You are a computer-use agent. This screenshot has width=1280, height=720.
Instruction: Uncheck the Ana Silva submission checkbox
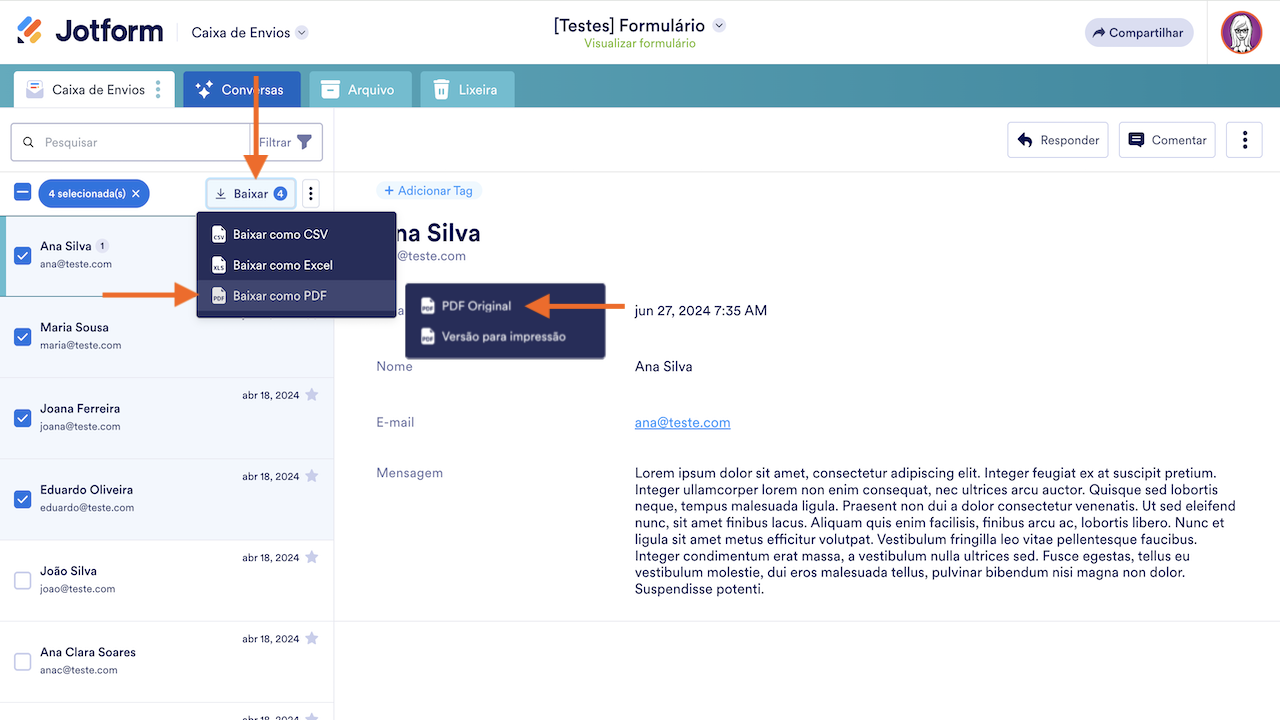point(23,255)
